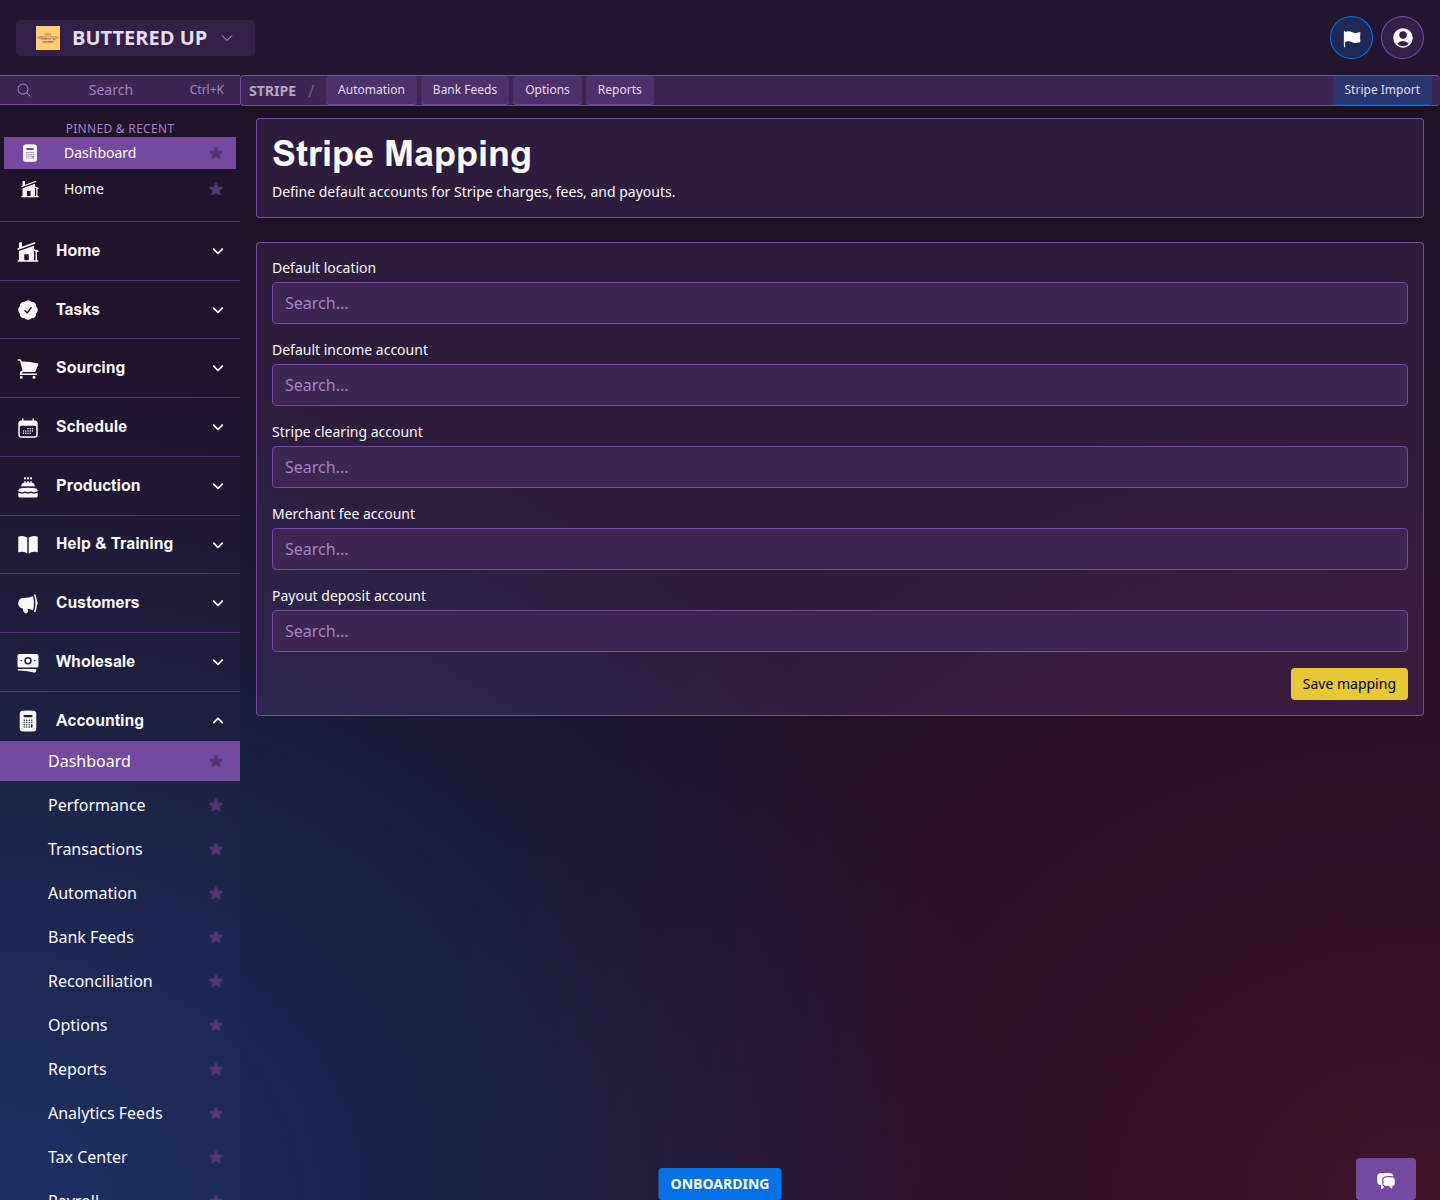This screenshot has height=1200, width=1440.
Task: Select the Sourcing shopping cart icon
Action: 28,367
